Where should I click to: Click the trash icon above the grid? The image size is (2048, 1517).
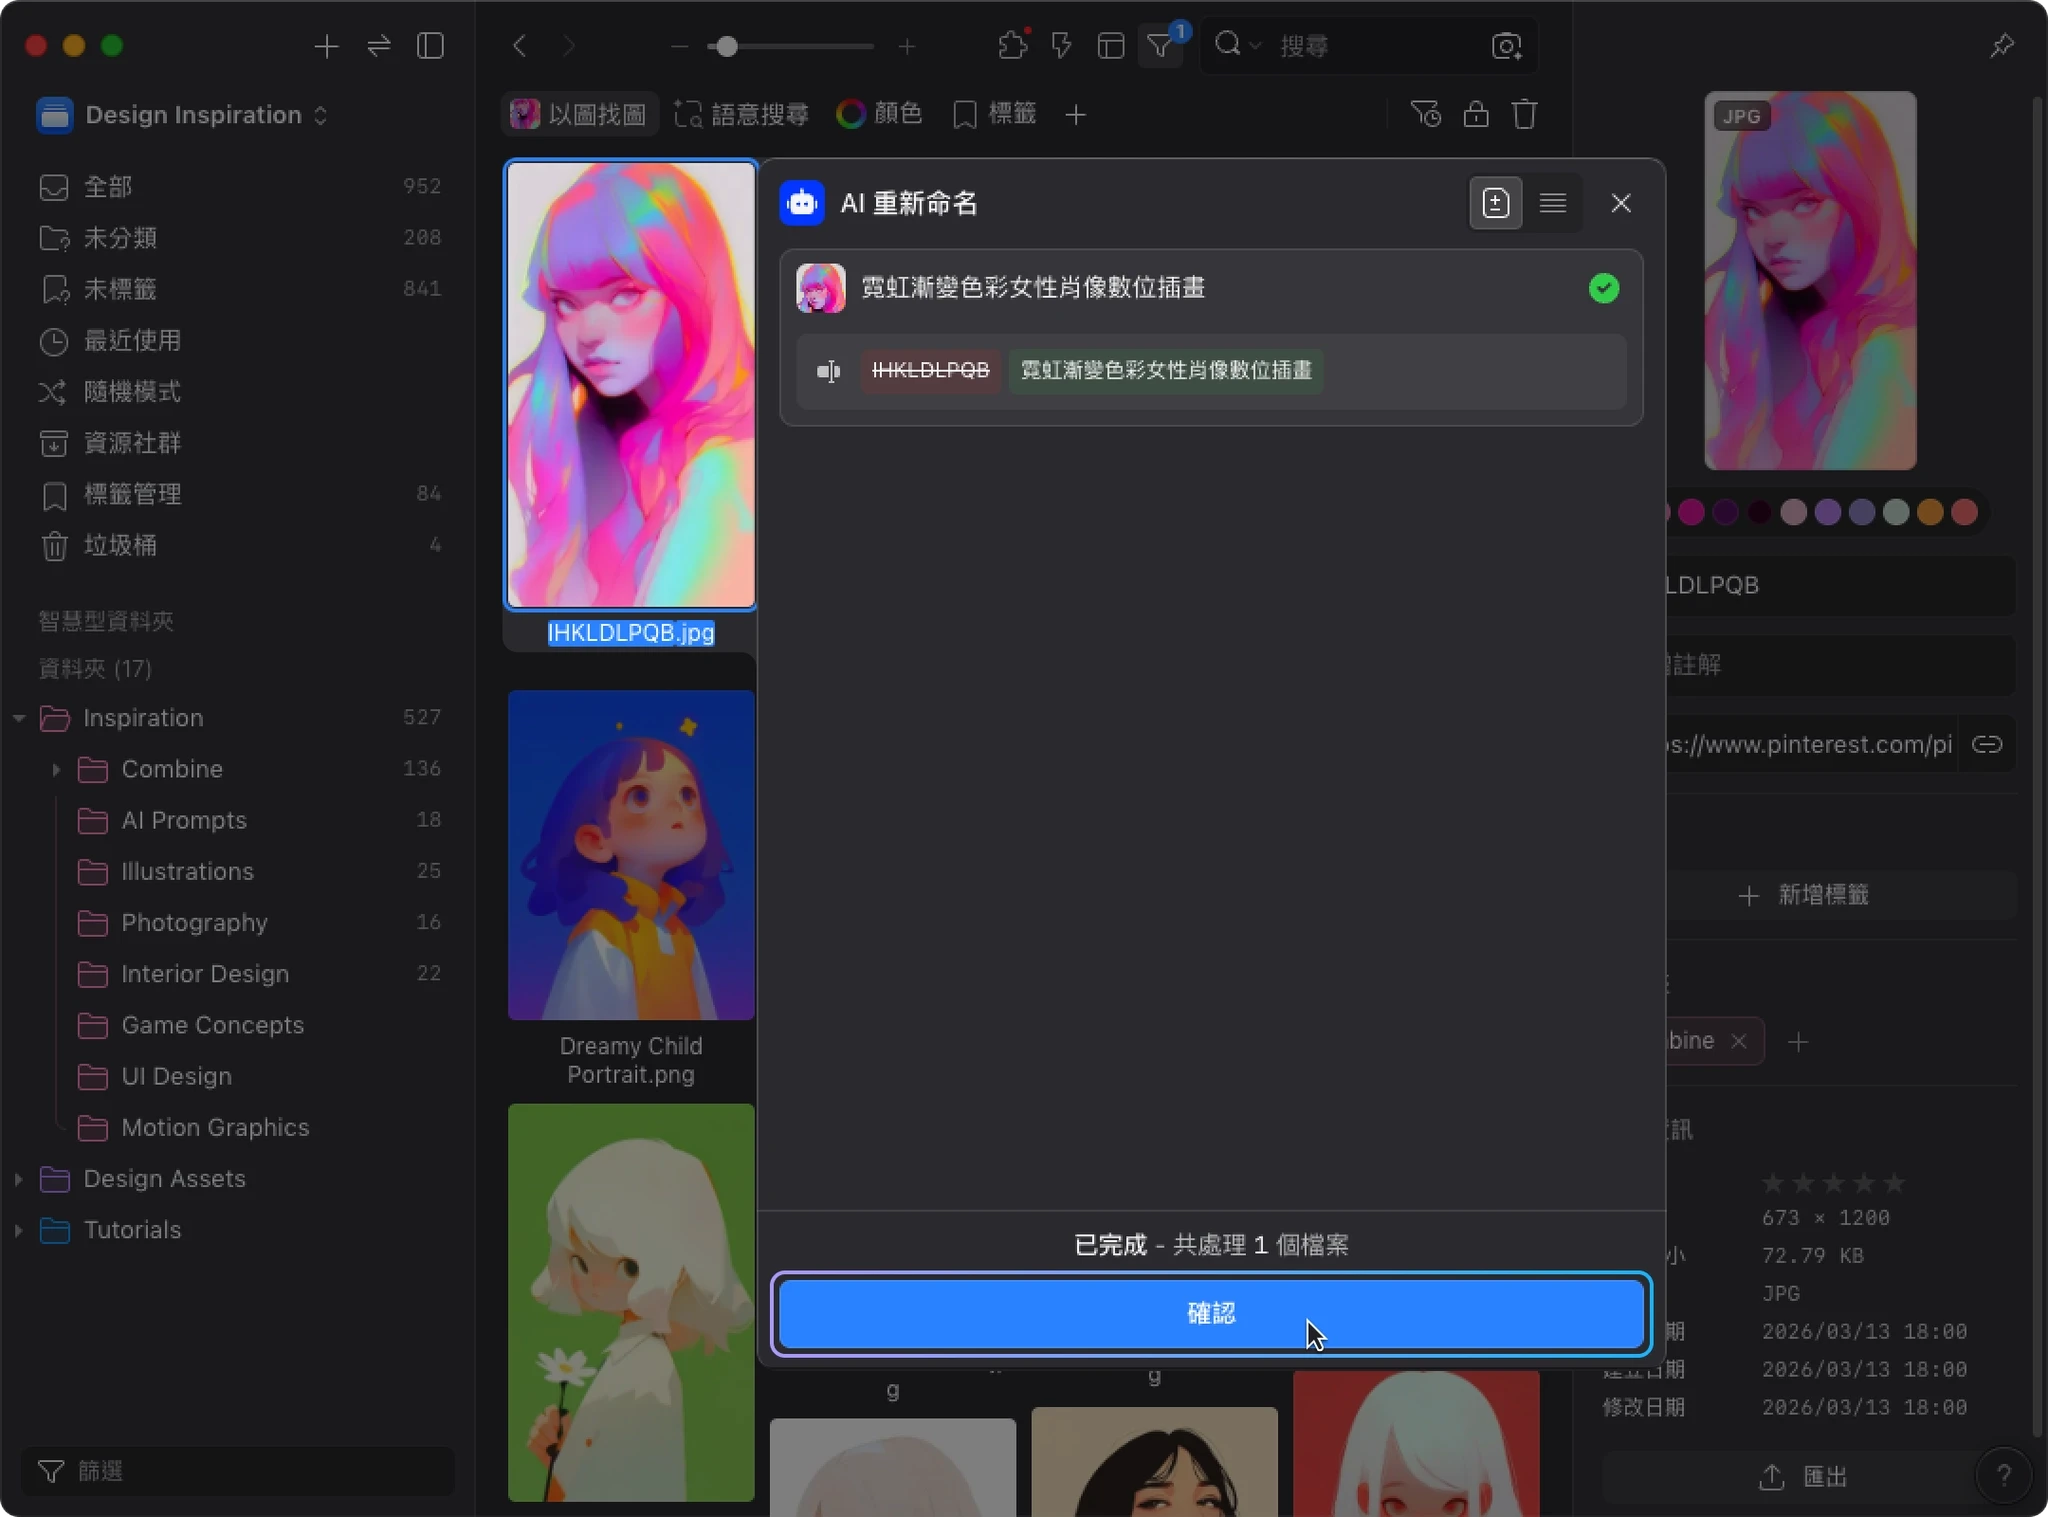tap(1524, 114)
